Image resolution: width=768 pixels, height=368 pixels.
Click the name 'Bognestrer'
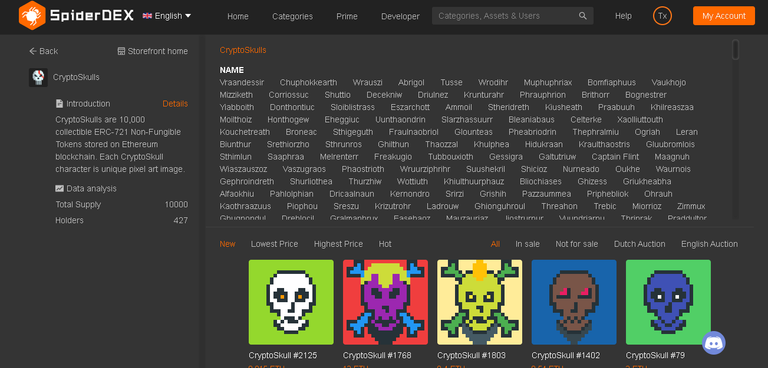[646, 95]
